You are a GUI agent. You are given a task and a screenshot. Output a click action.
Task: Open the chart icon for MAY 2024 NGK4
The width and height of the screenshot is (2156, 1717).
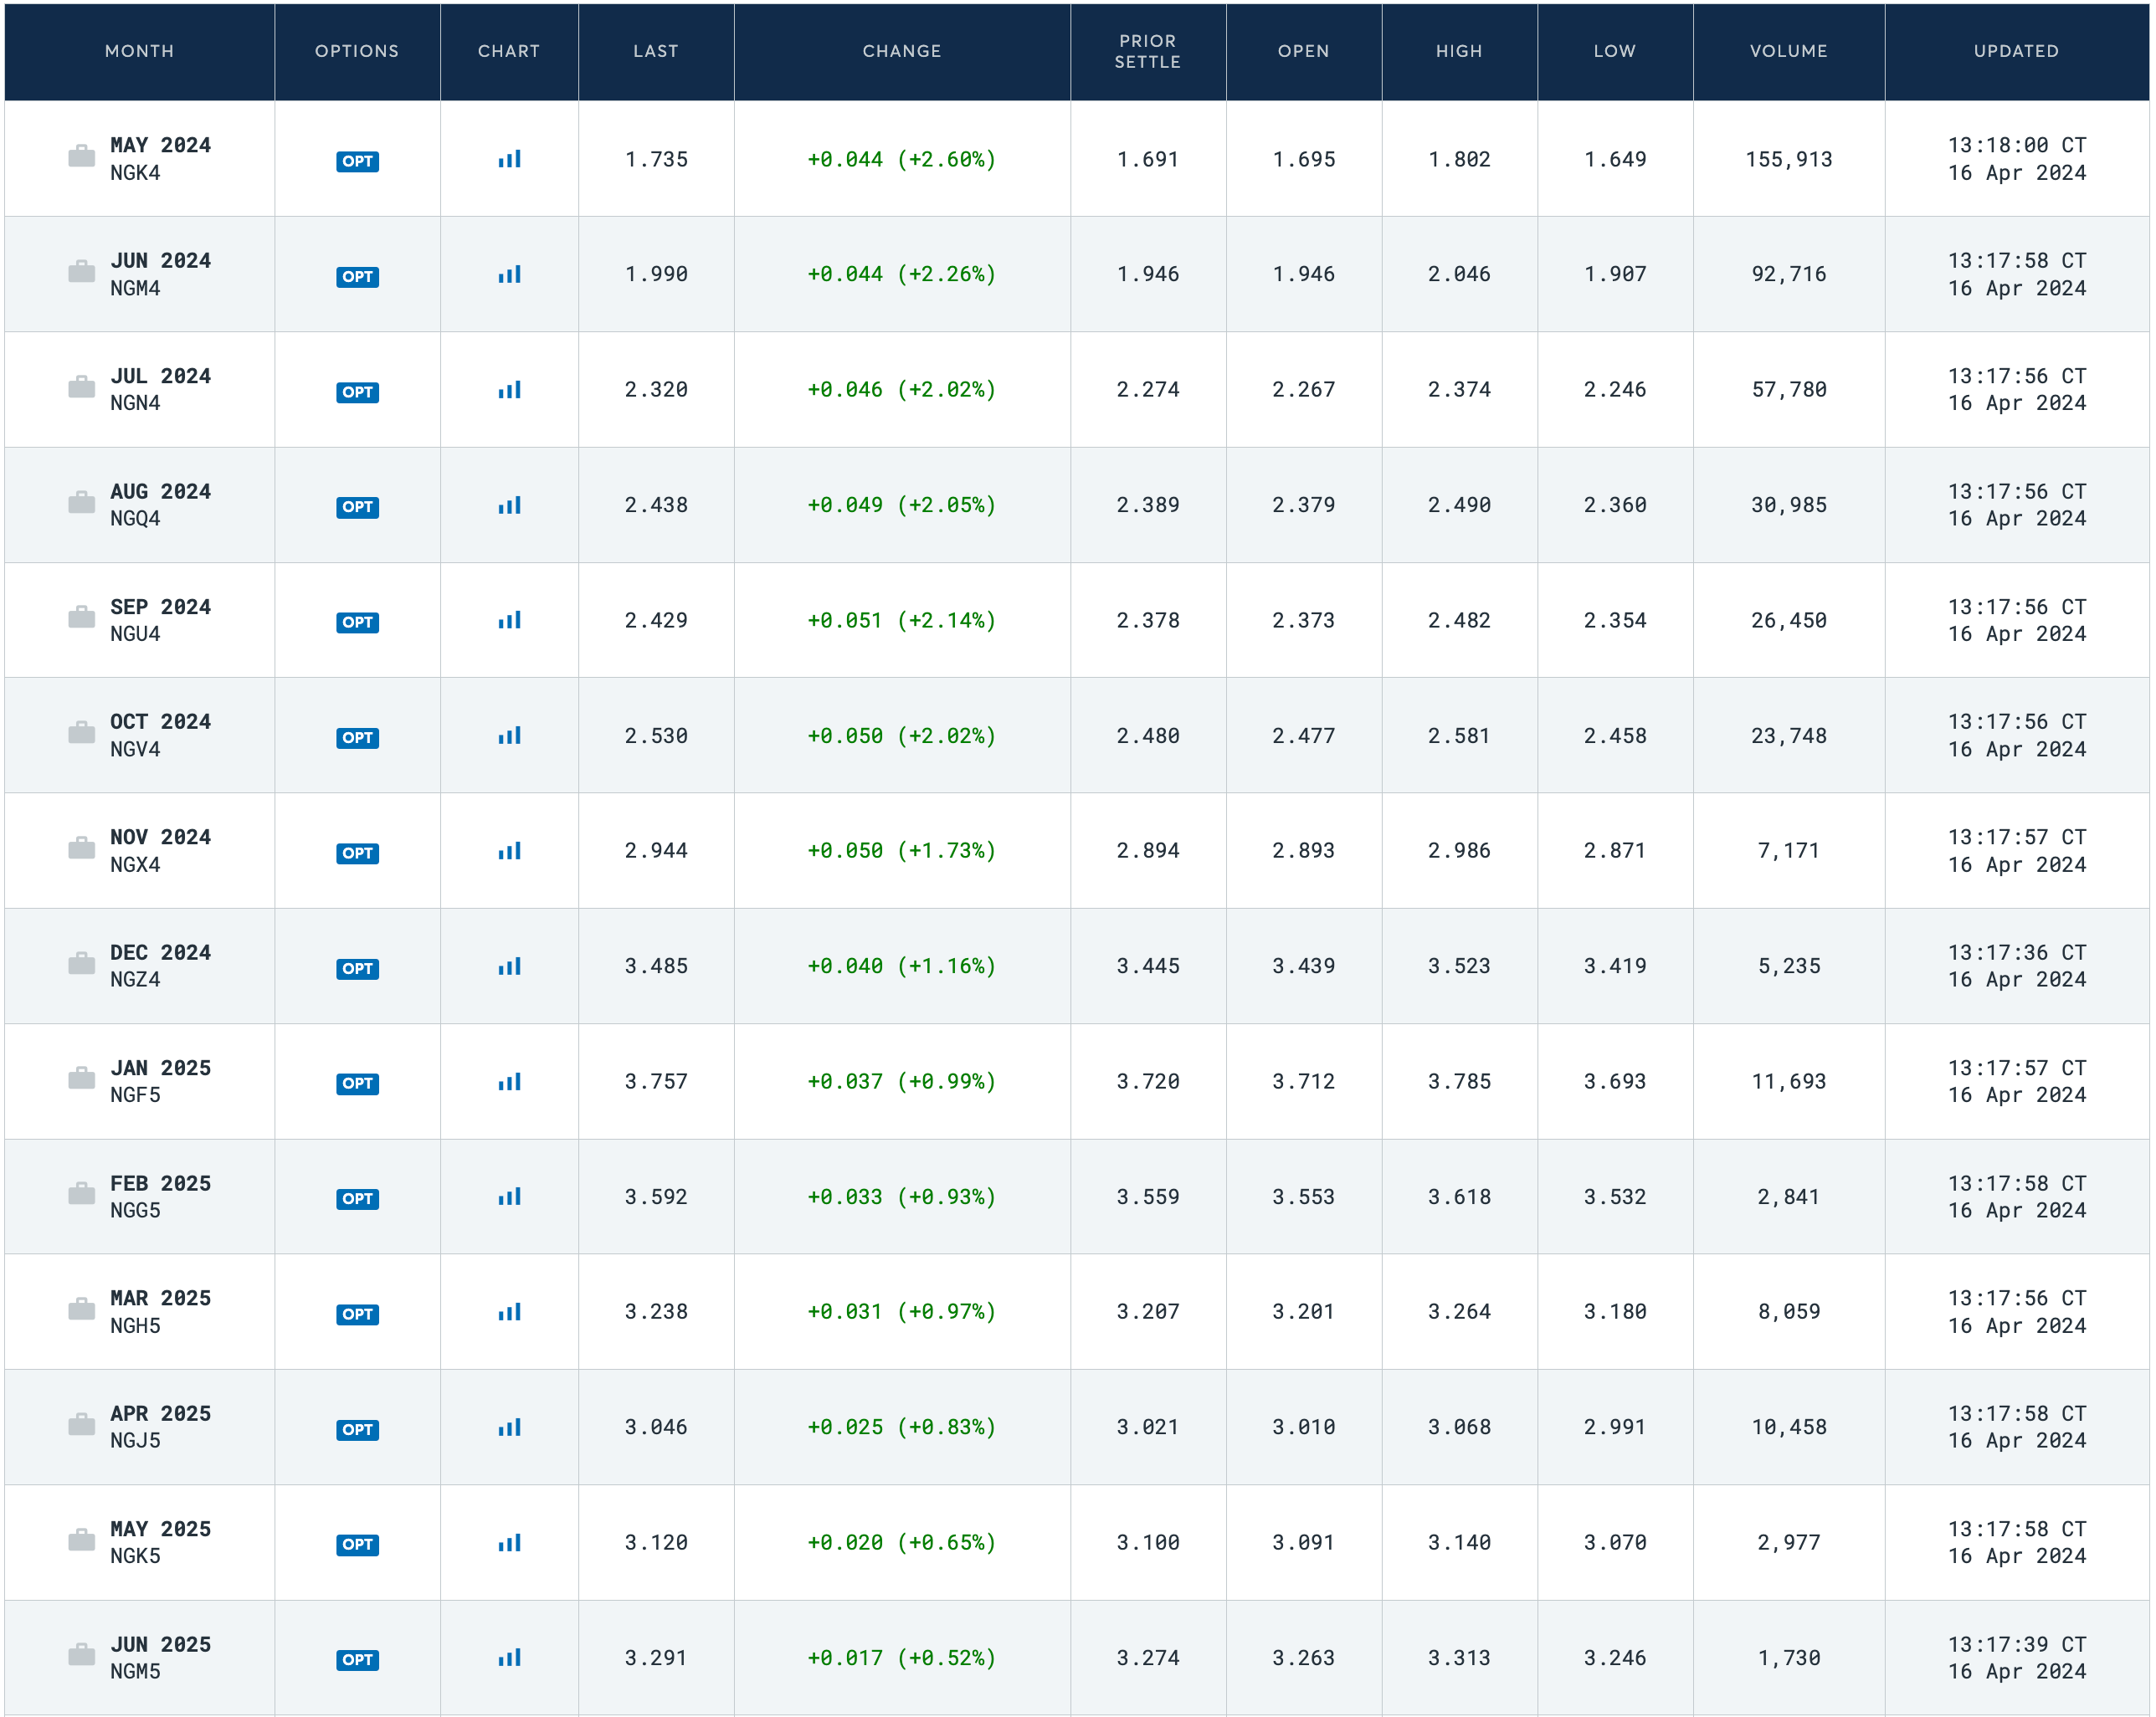pyautogui.click(x=509, y=159)
